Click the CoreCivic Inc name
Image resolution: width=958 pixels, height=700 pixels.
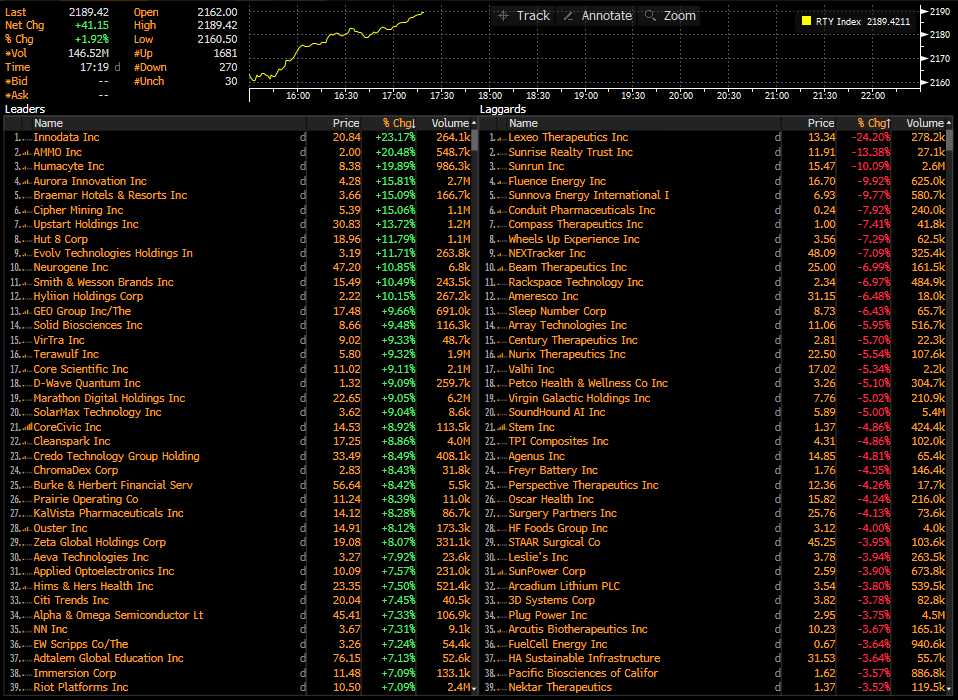click(x=67, y=427)
